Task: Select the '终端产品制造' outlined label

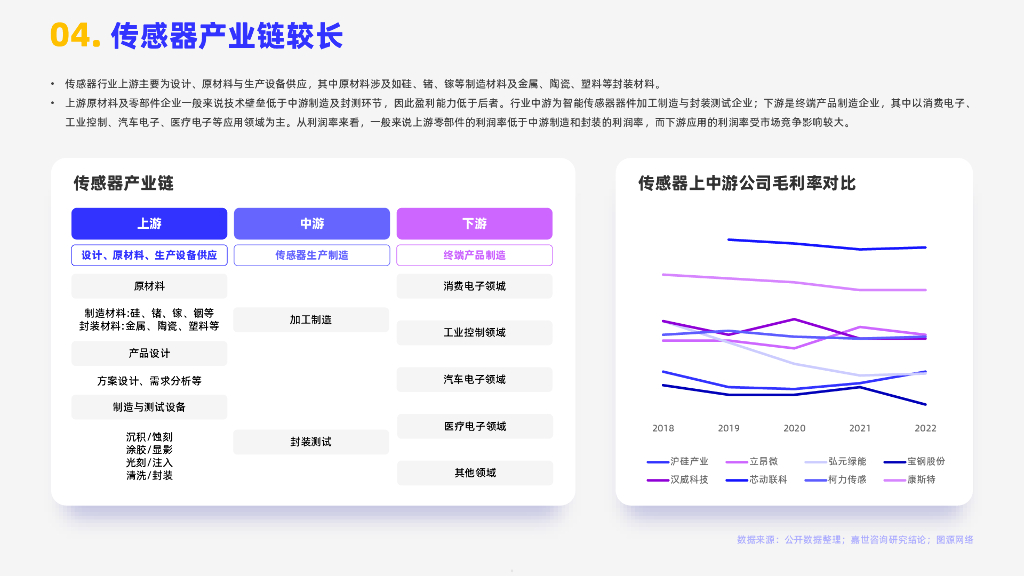Action: (474, 255)
